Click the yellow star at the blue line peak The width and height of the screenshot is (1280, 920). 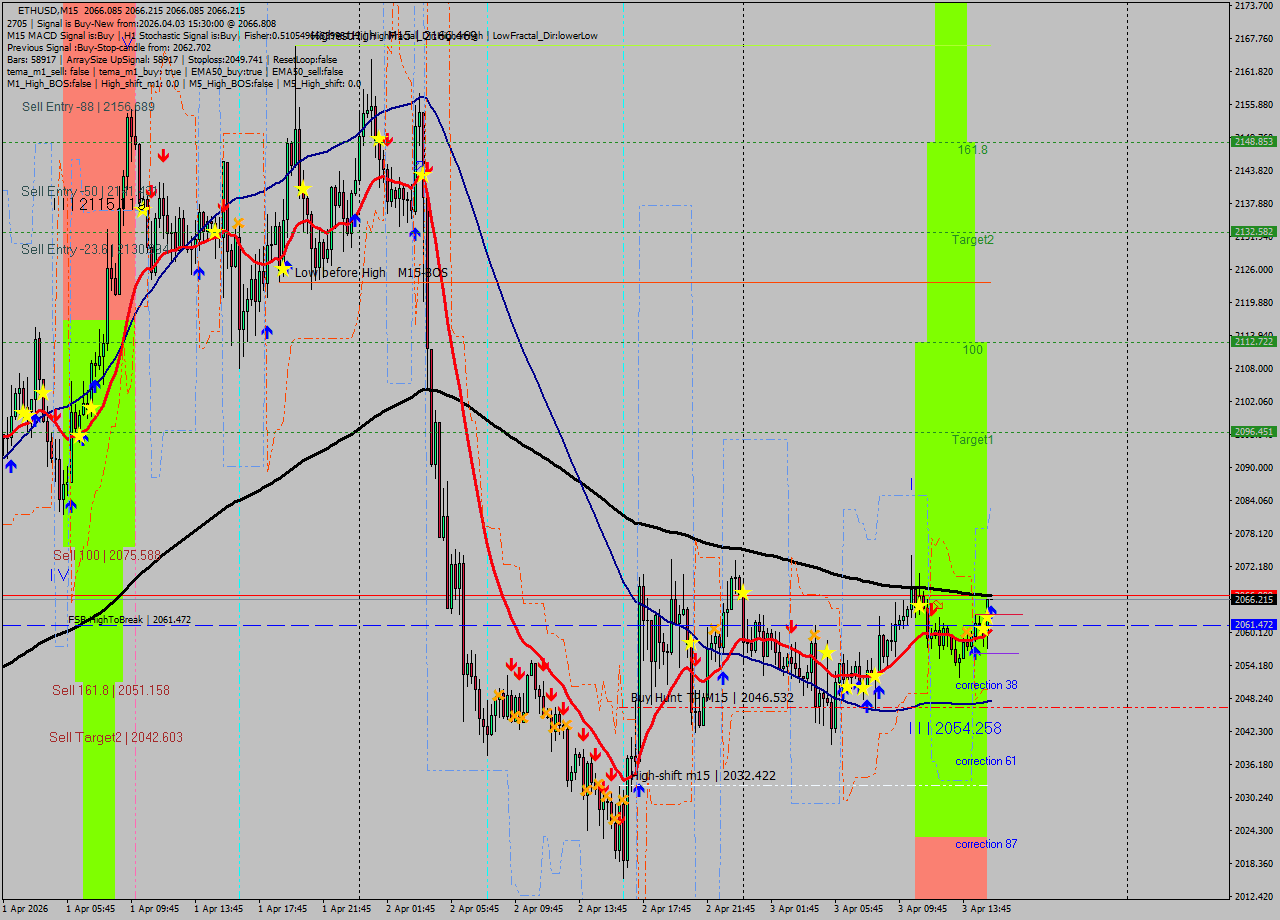[x=423, y=176]
